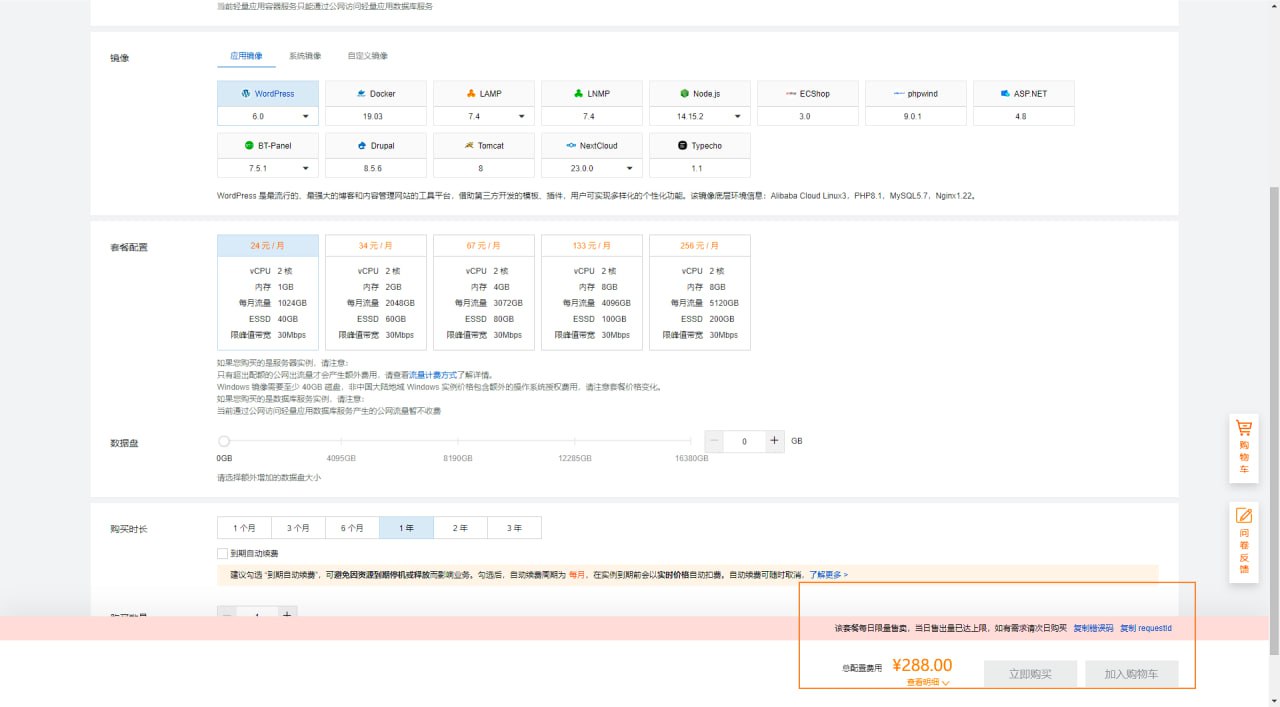
Task: Focus the data disk GB input field
Action: coord(744,441)
